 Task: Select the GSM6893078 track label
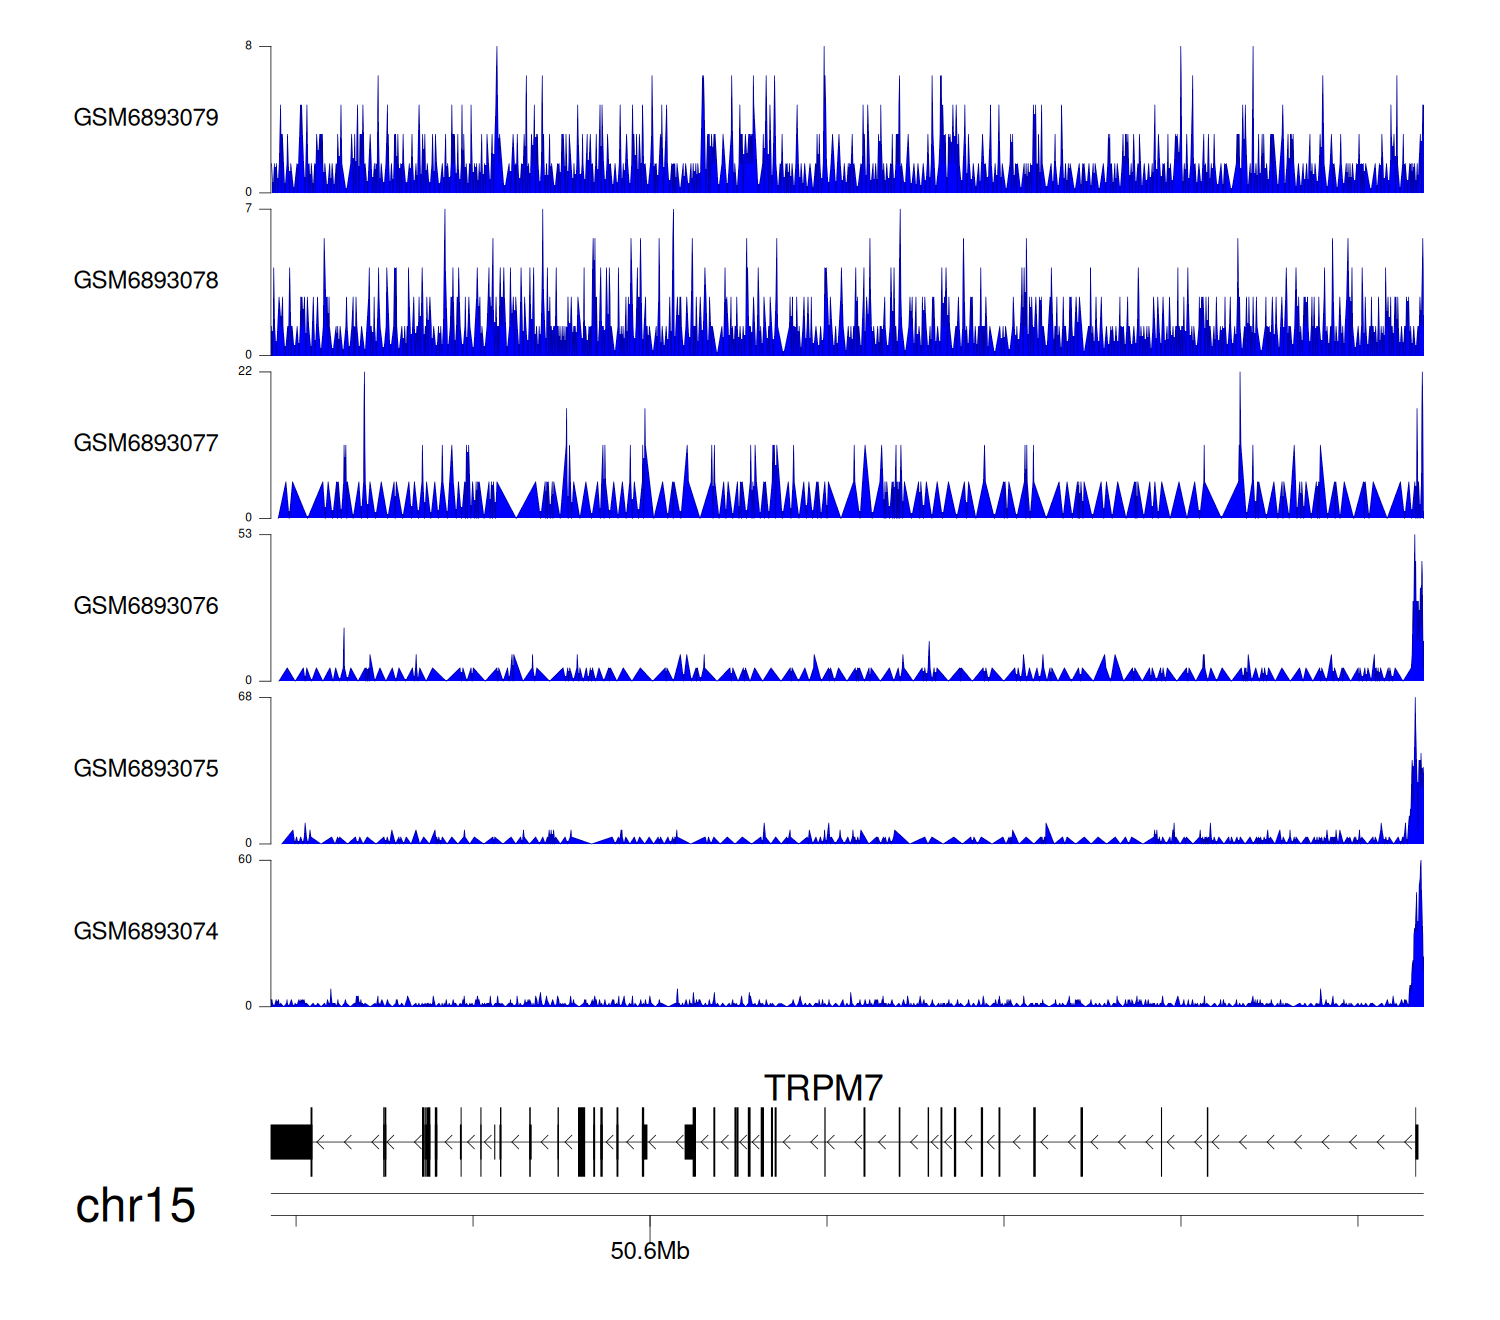click(x=146, y=281)
